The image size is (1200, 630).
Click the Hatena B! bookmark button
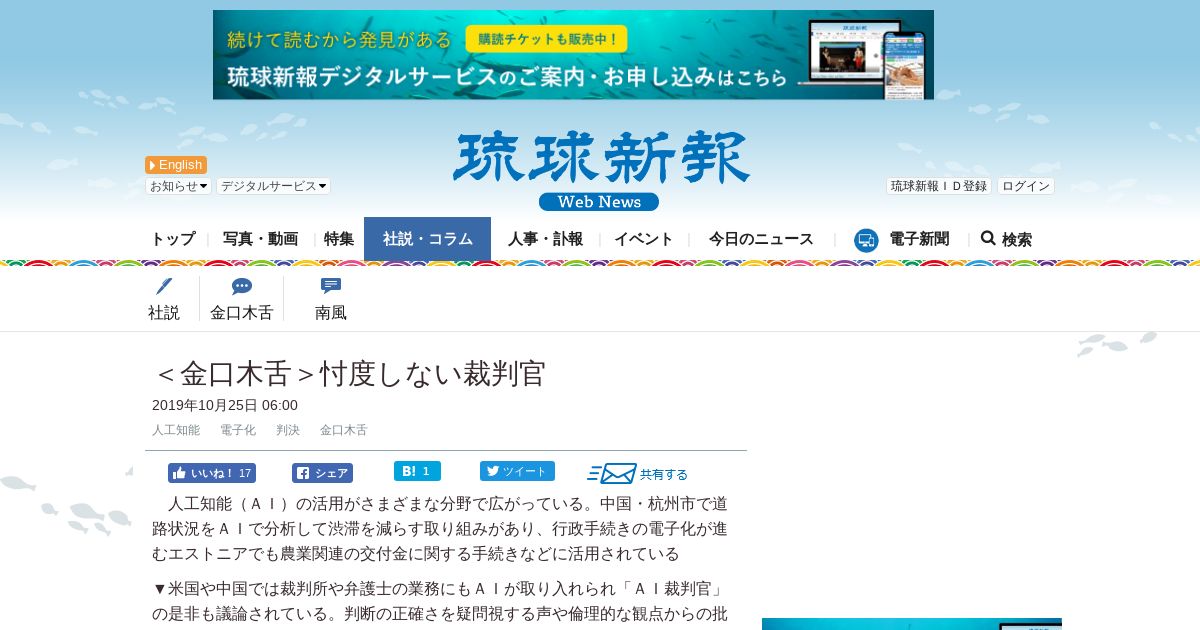coord(417,471)
